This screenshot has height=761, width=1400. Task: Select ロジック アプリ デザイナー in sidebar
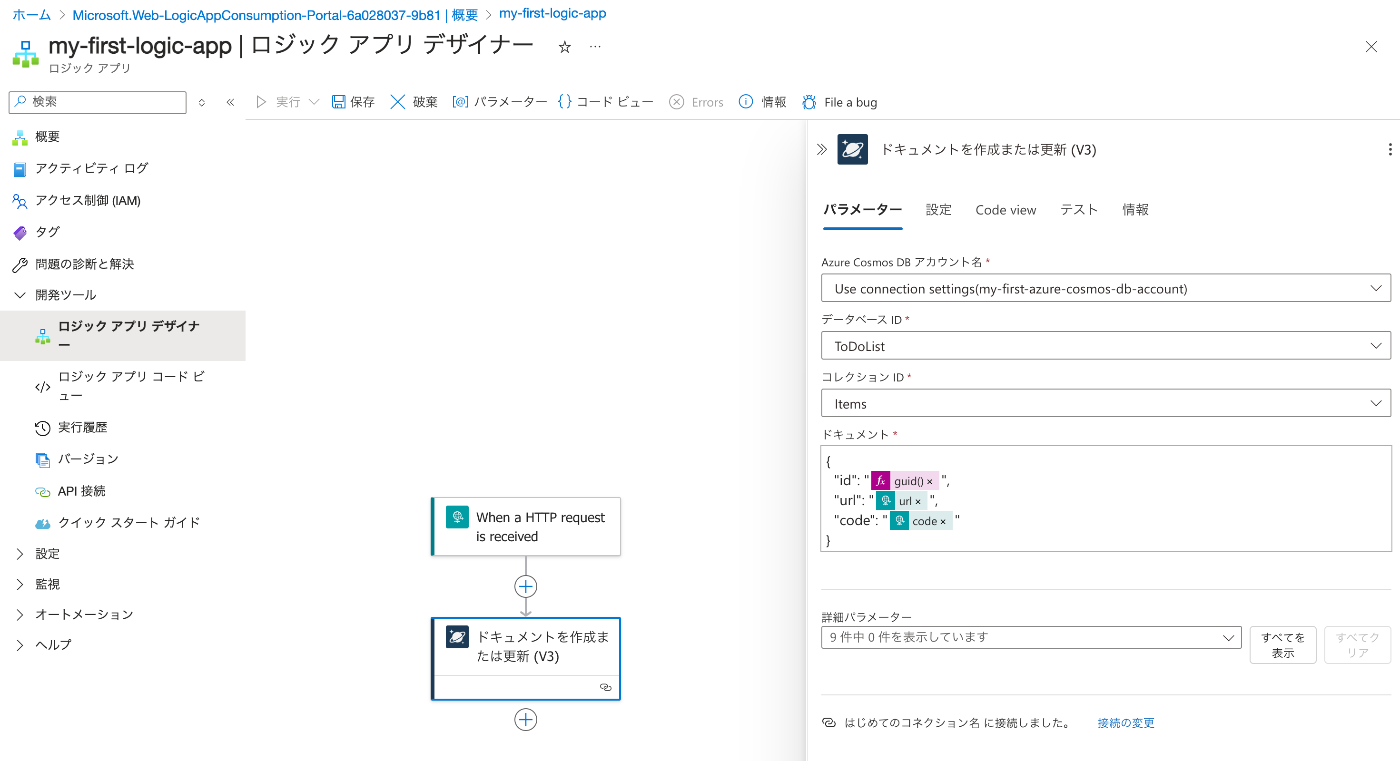click(122, 336)
